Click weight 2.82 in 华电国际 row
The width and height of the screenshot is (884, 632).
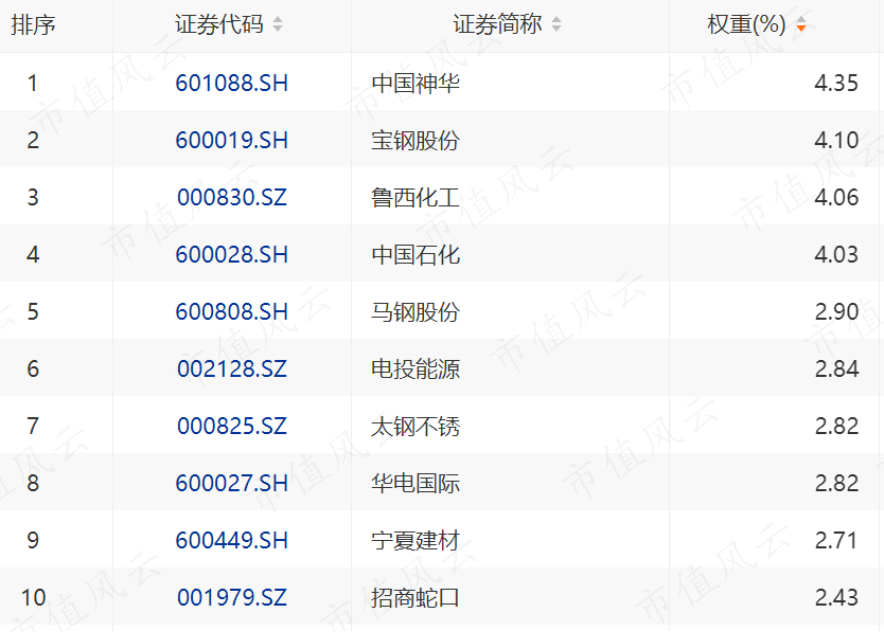pos(837,483)
